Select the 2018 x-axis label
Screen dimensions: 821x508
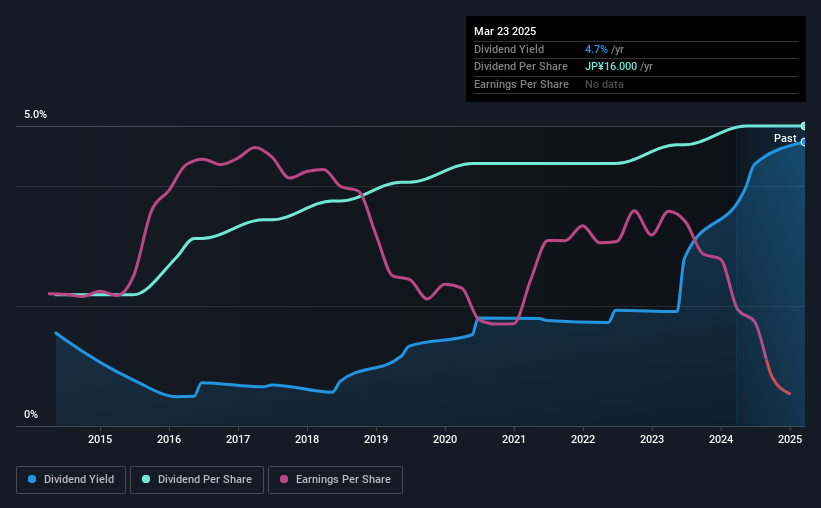[307, 439]
